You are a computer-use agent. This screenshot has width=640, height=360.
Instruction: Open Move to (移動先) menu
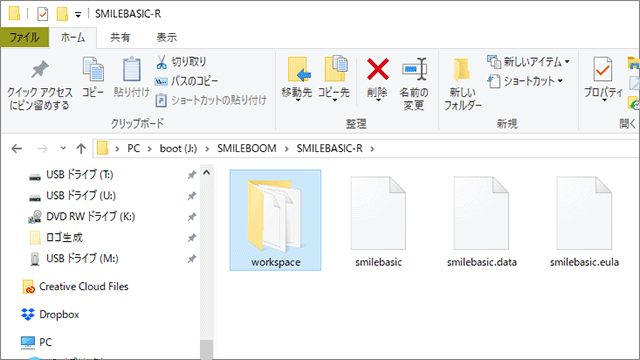tap(297, 79)
